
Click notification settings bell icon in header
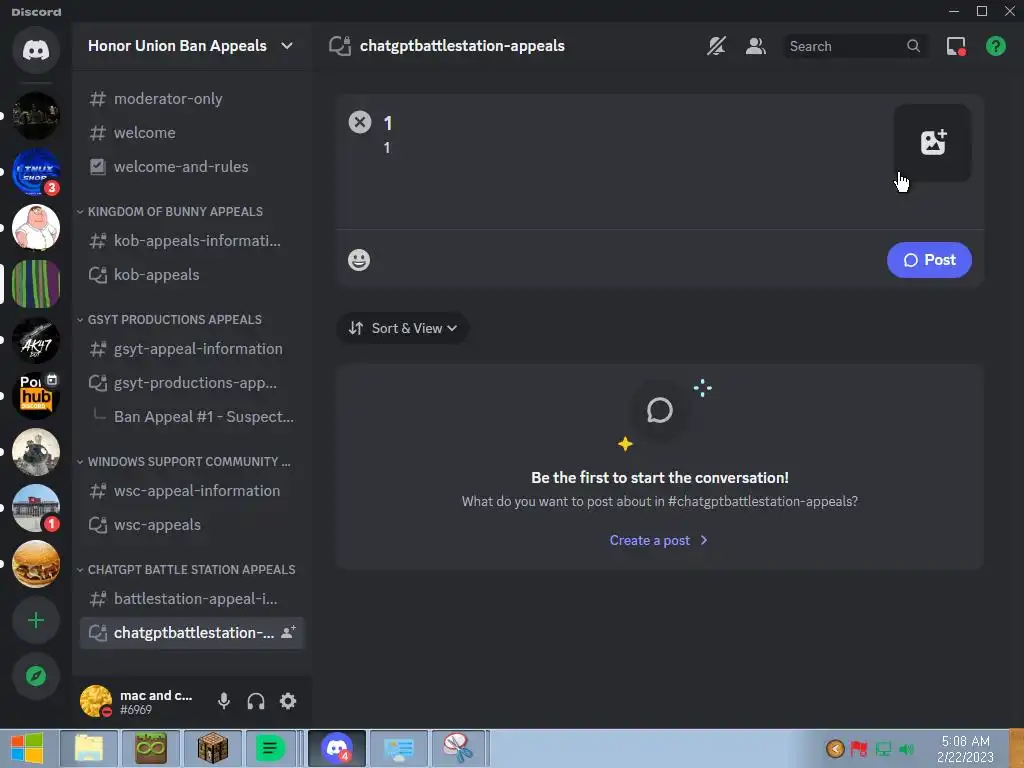tap(716, 46)
